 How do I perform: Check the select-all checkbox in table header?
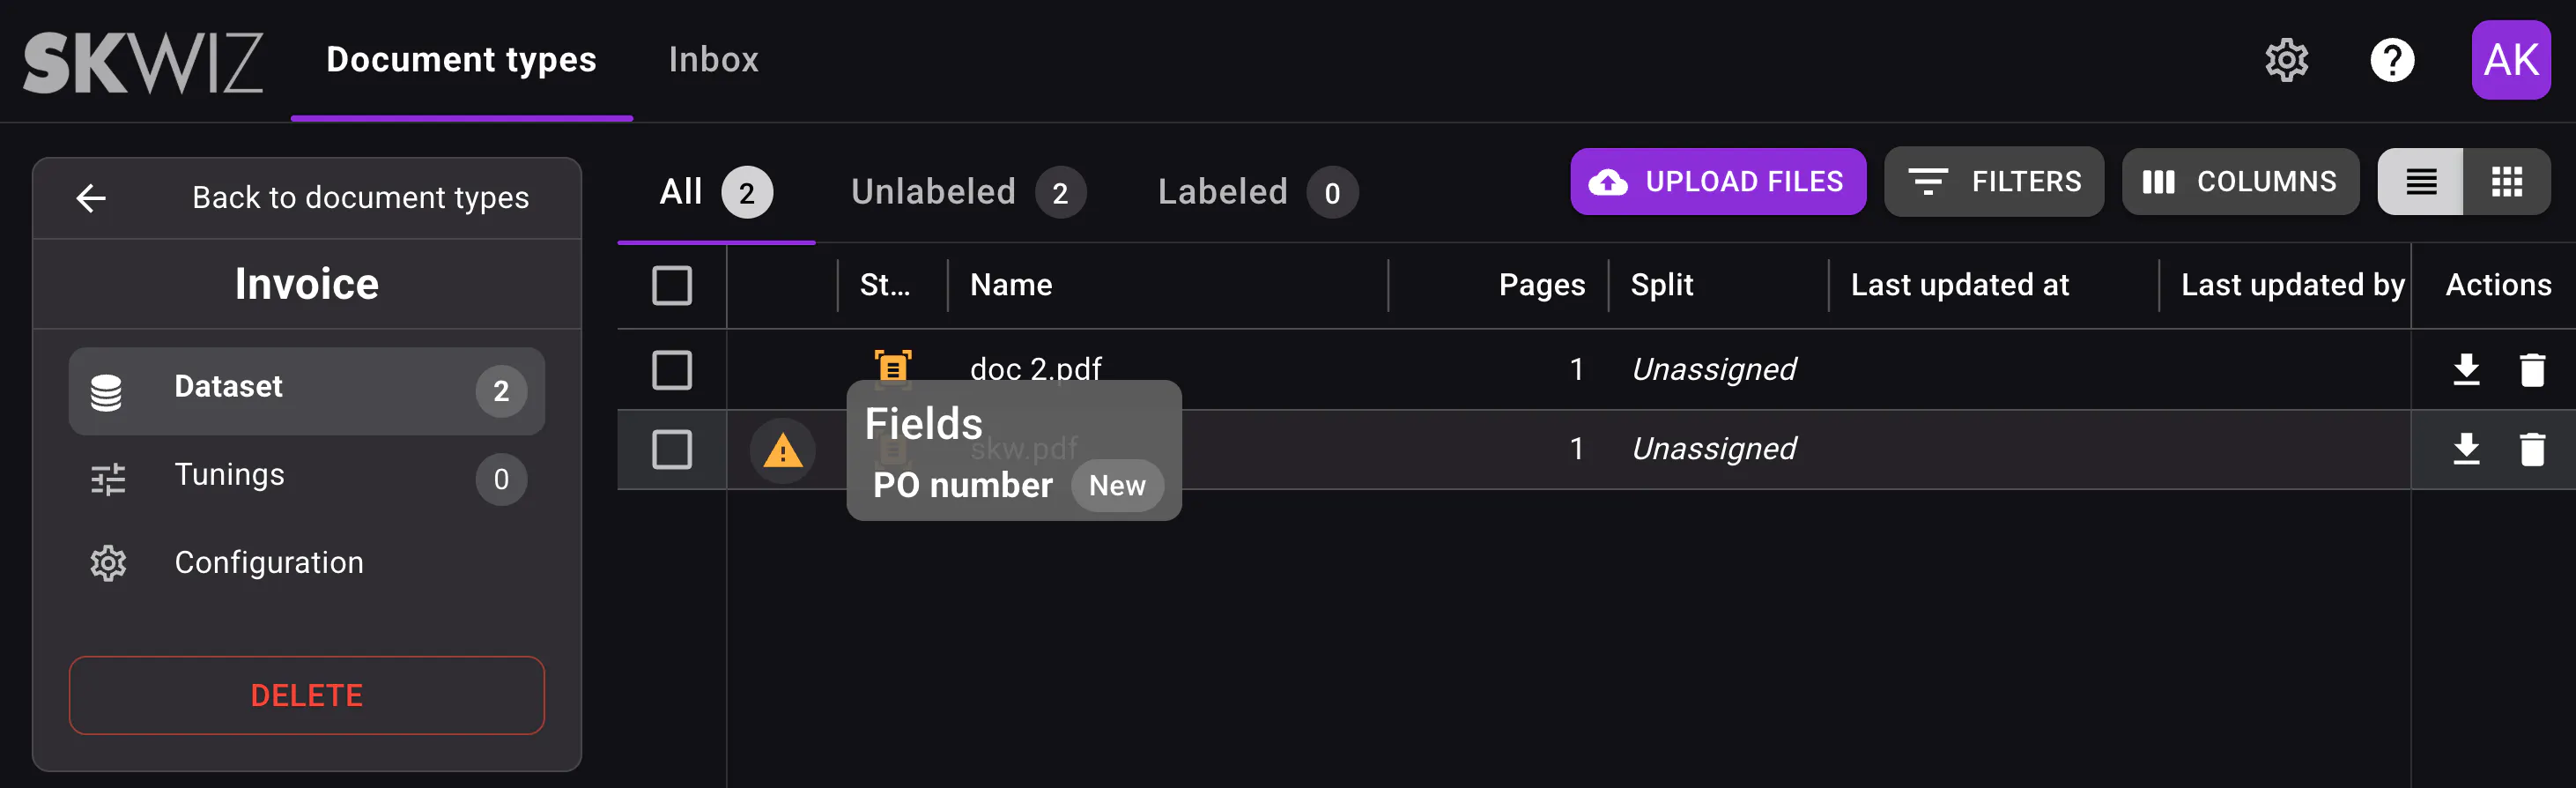[x=672, y=285]
